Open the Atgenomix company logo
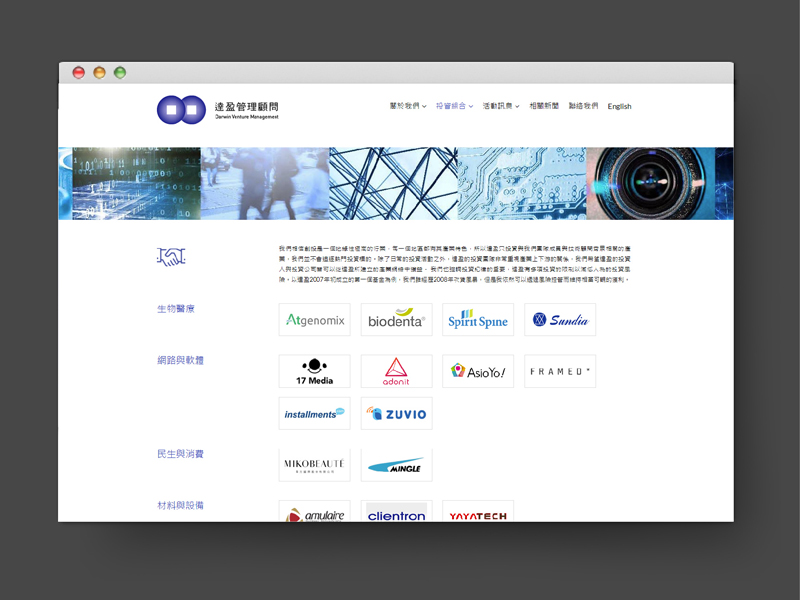 [x=314, y=320]
